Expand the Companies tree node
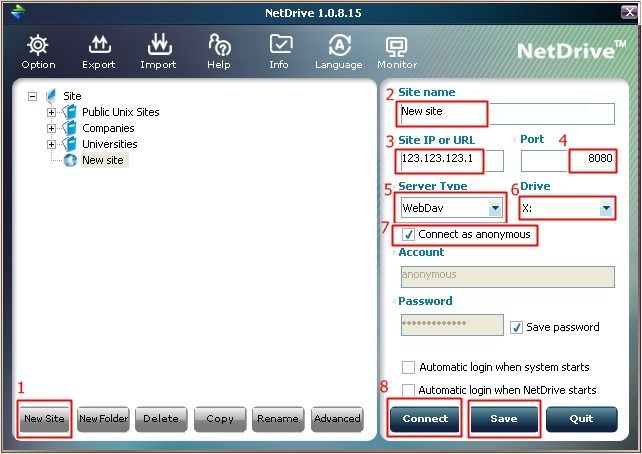 tap(51, 128)
